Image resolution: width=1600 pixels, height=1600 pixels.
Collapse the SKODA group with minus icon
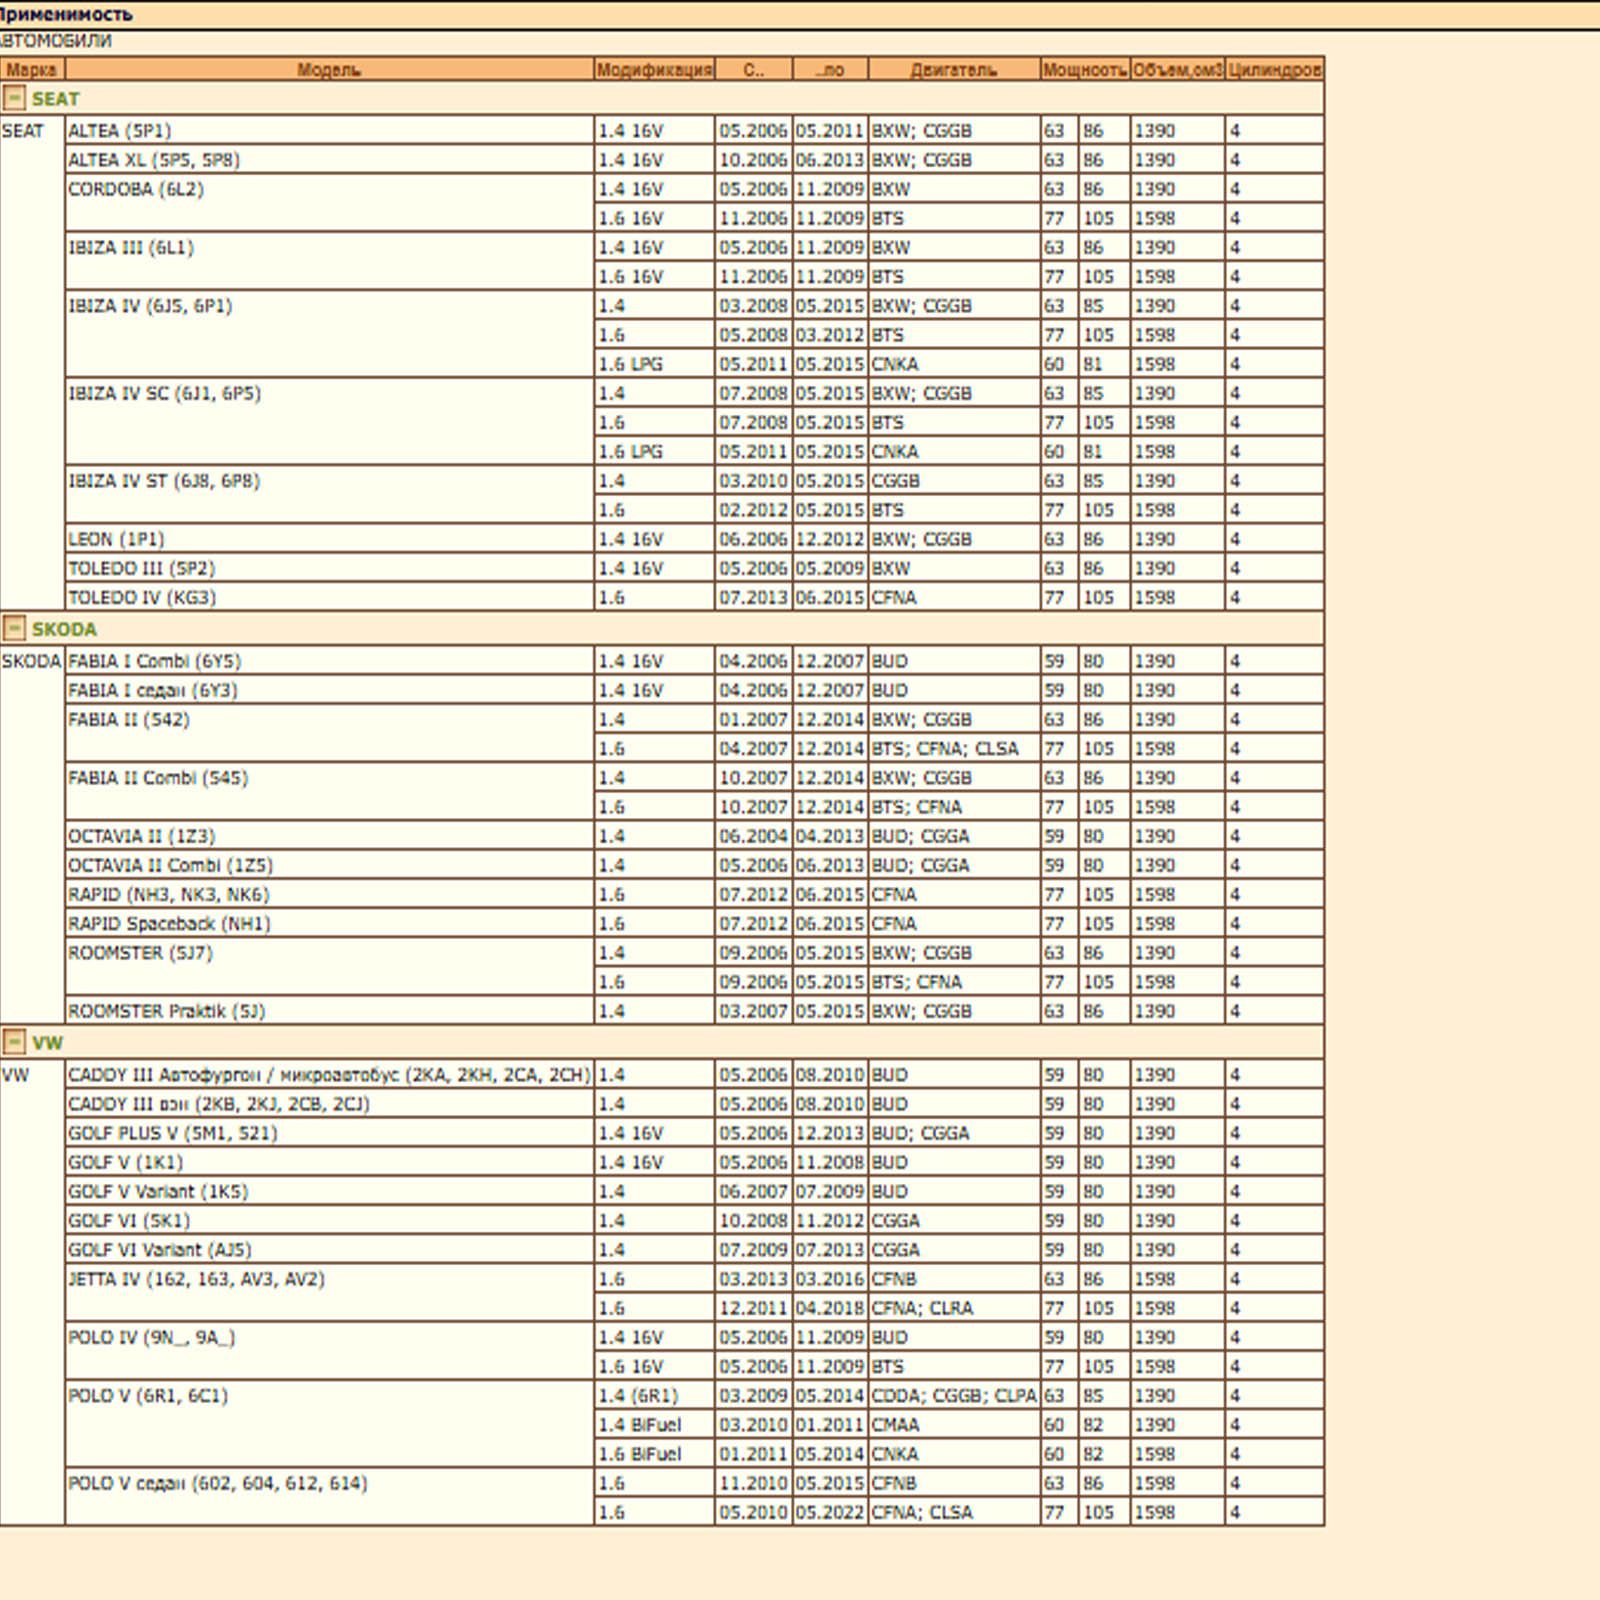pyautogui.click(x=14, y=628)
